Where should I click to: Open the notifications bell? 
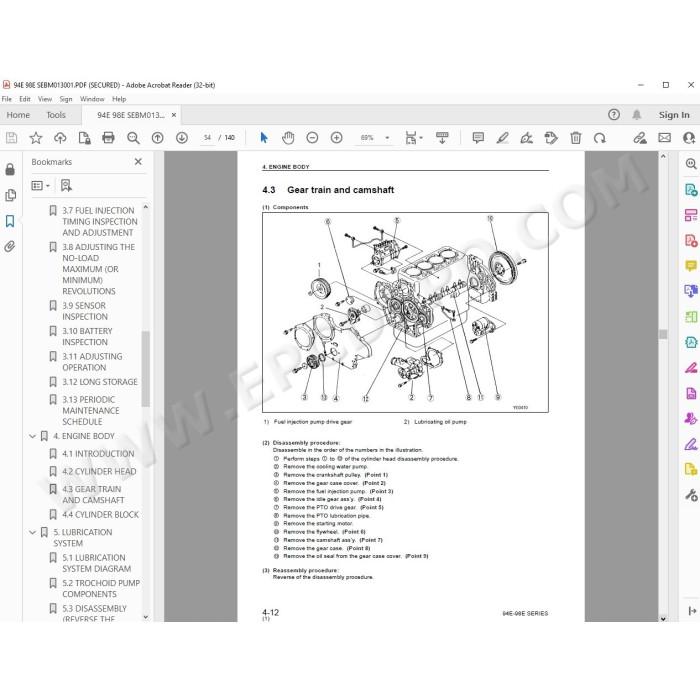(637, 115)
